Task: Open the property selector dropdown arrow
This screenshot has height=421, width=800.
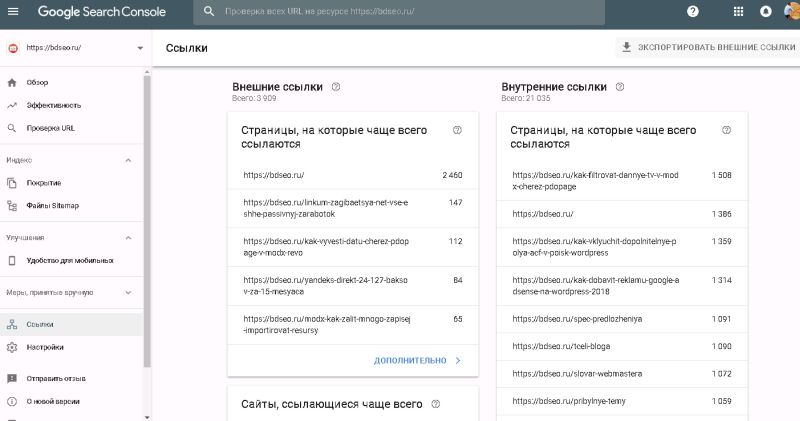Action: 140,48
